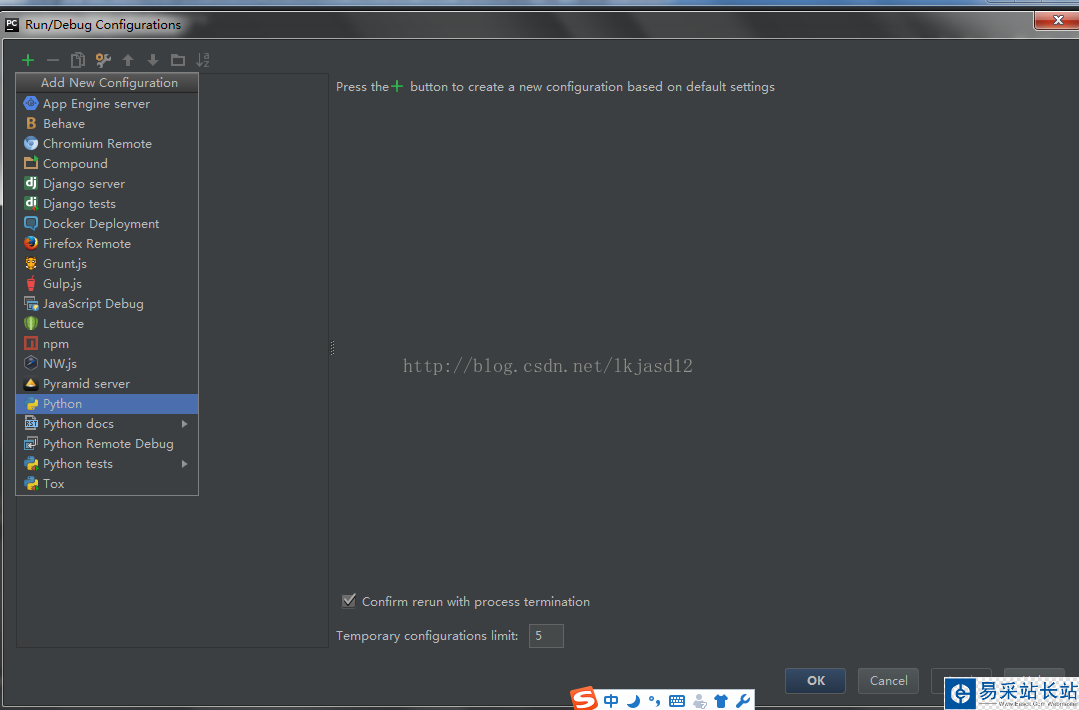Choose Django tests entry
Viewport: 1079px width, 710px height.
[107, 204]
